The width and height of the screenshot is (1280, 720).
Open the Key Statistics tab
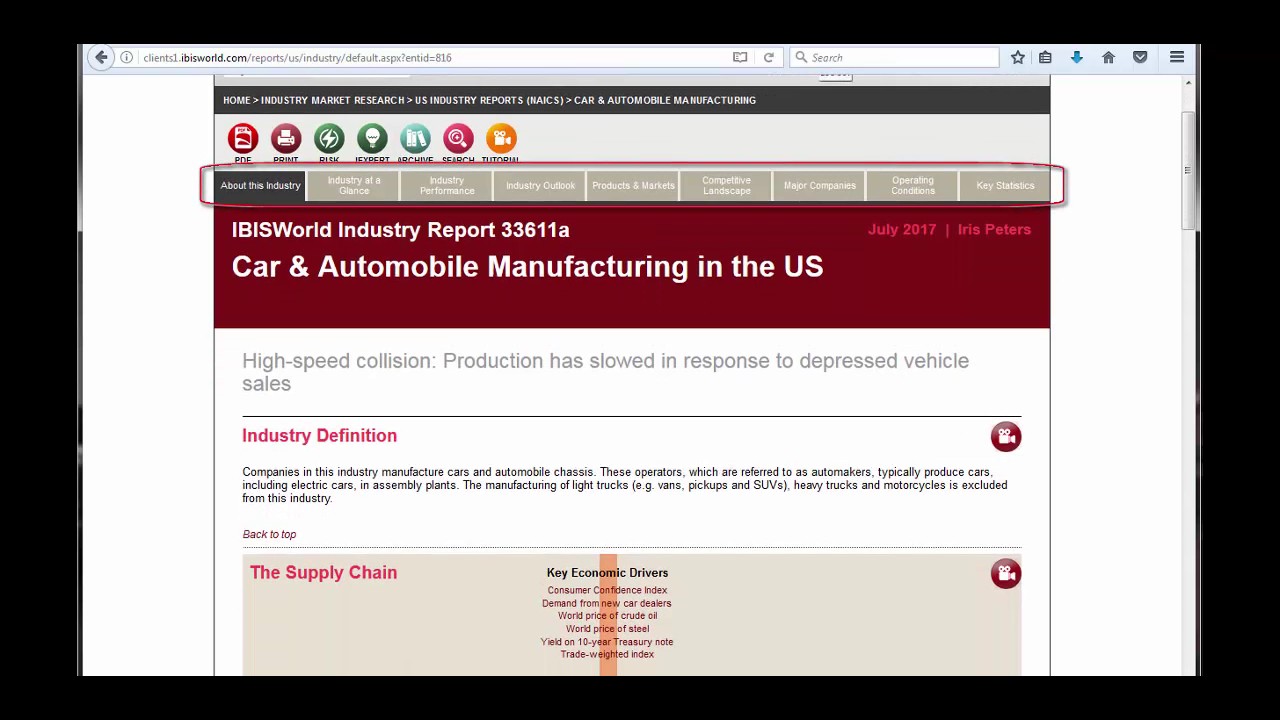(1005, 186)
